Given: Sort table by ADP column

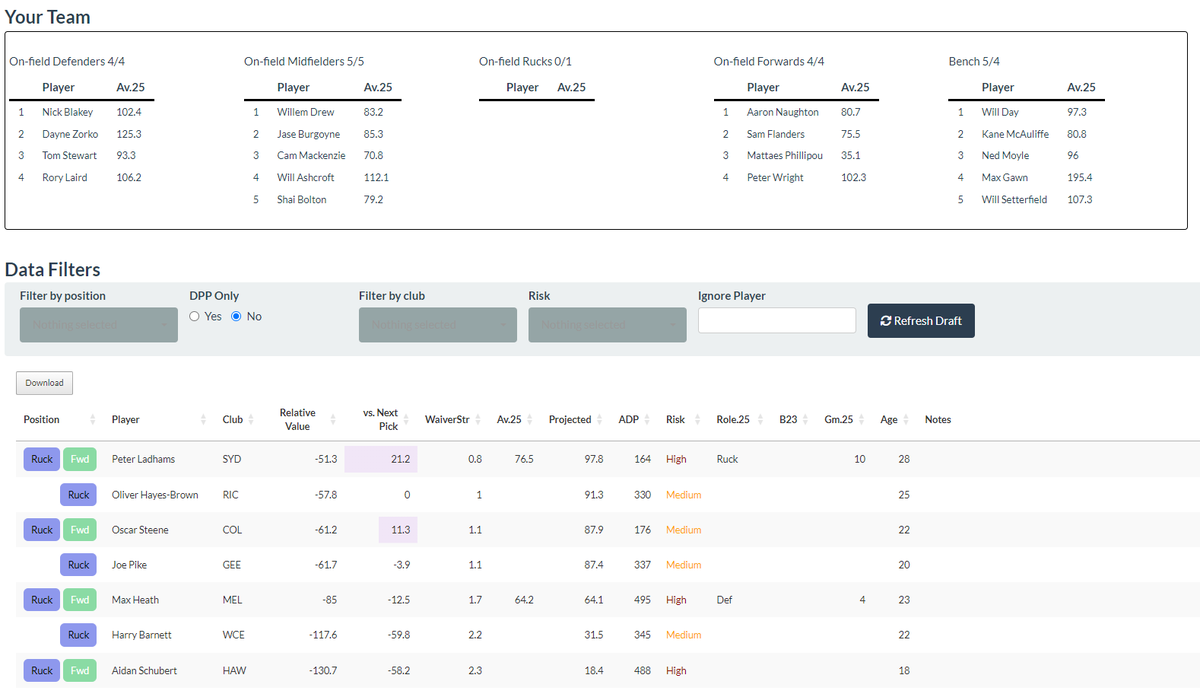Looking at the screenshot, I should click(635, 419).
